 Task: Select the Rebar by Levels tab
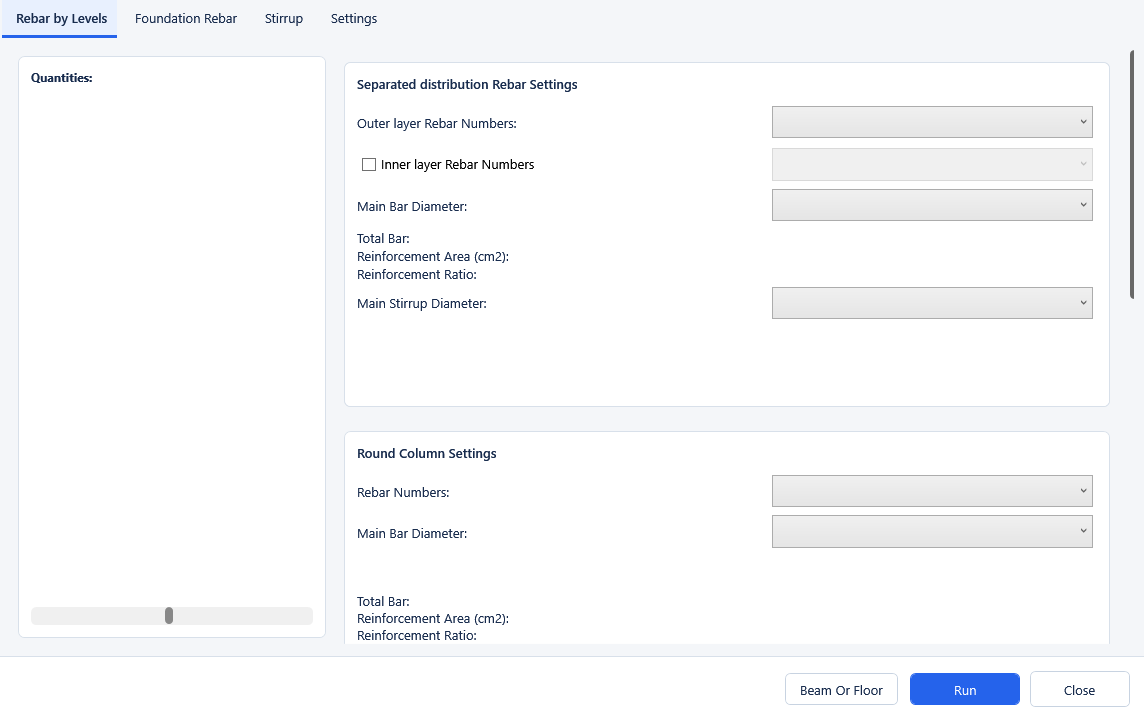click(x=61, y=19)
